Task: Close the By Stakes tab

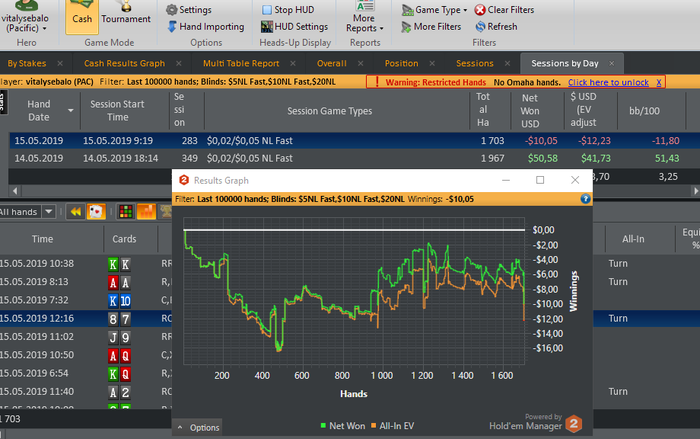Action: [x=60, y=63]
